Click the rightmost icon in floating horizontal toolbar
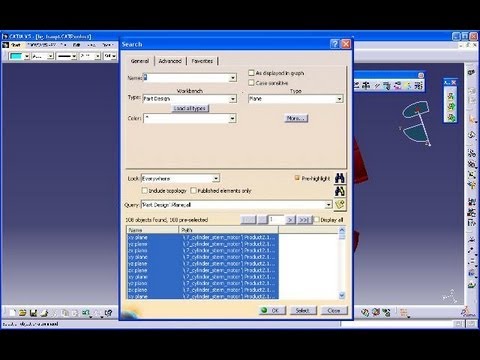The image size is (480, 360). 419,86
